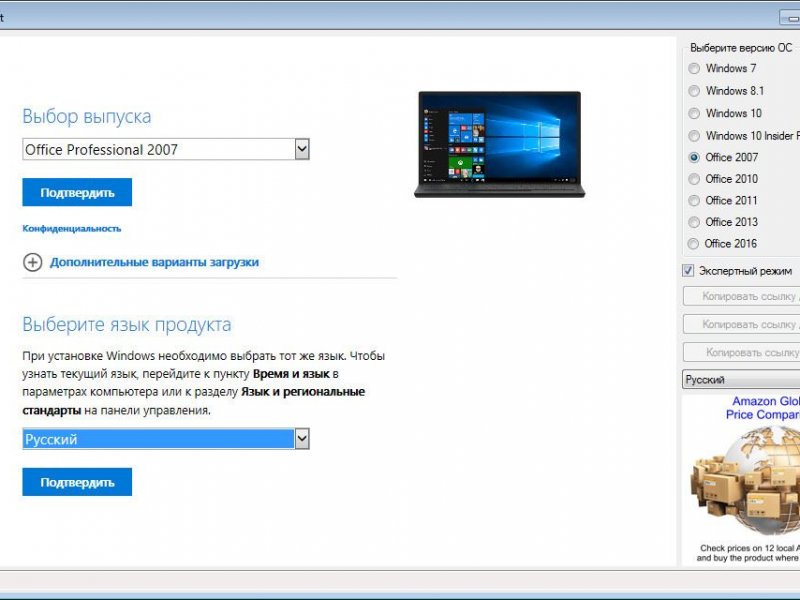Click Подтвердить under the language selector
This screenshot has width=800, height=600.
tap(77, 482)
